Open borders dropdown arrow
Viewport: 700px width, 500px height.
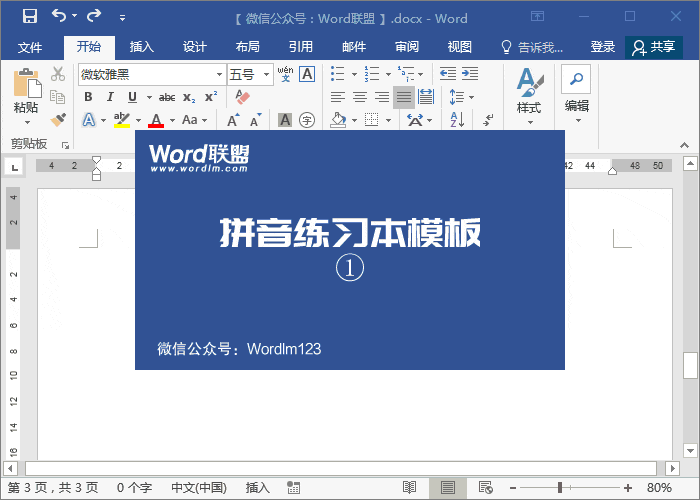(x=388, y=120)
